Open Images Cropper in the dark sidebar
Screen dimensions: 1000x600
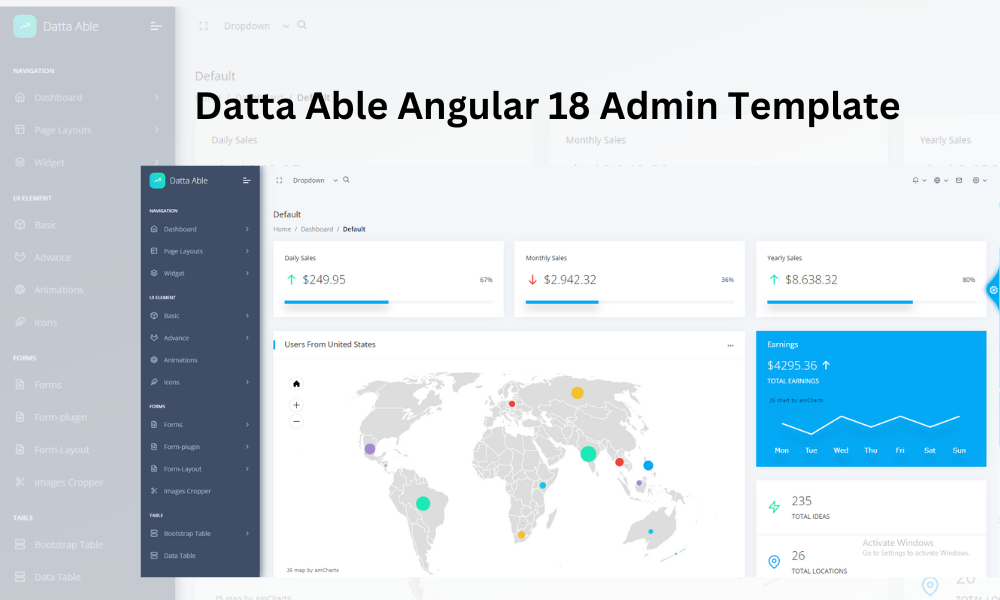tap(187, 491)
